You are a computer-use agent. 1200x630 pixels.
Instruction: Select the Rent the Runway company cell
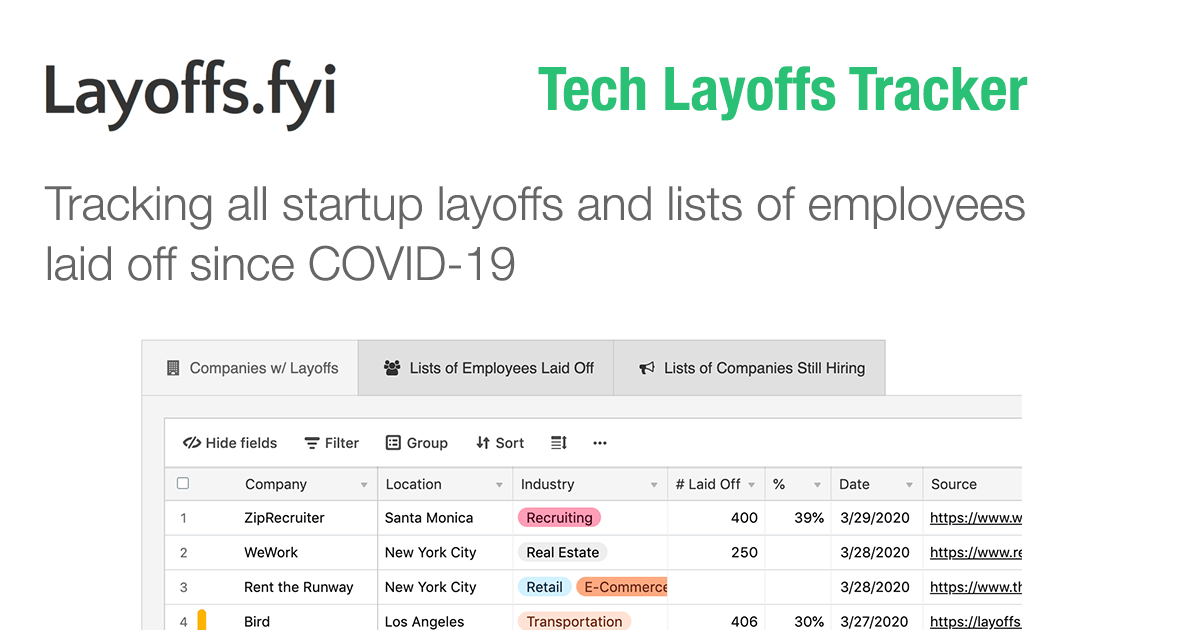[298, 587]
